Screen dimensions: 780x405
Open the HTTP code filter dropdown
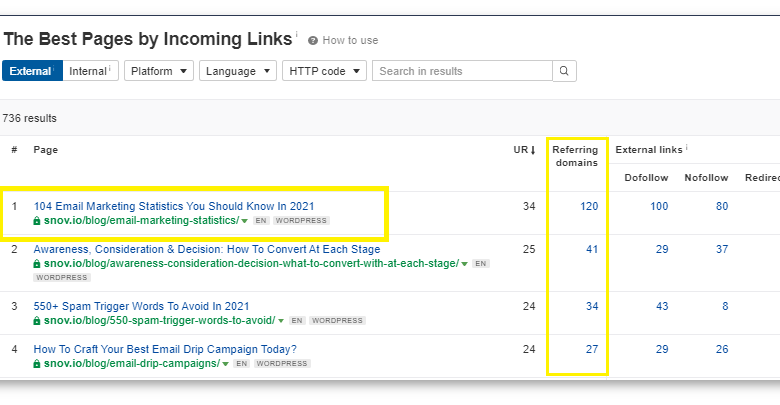(x=325, y=71)
